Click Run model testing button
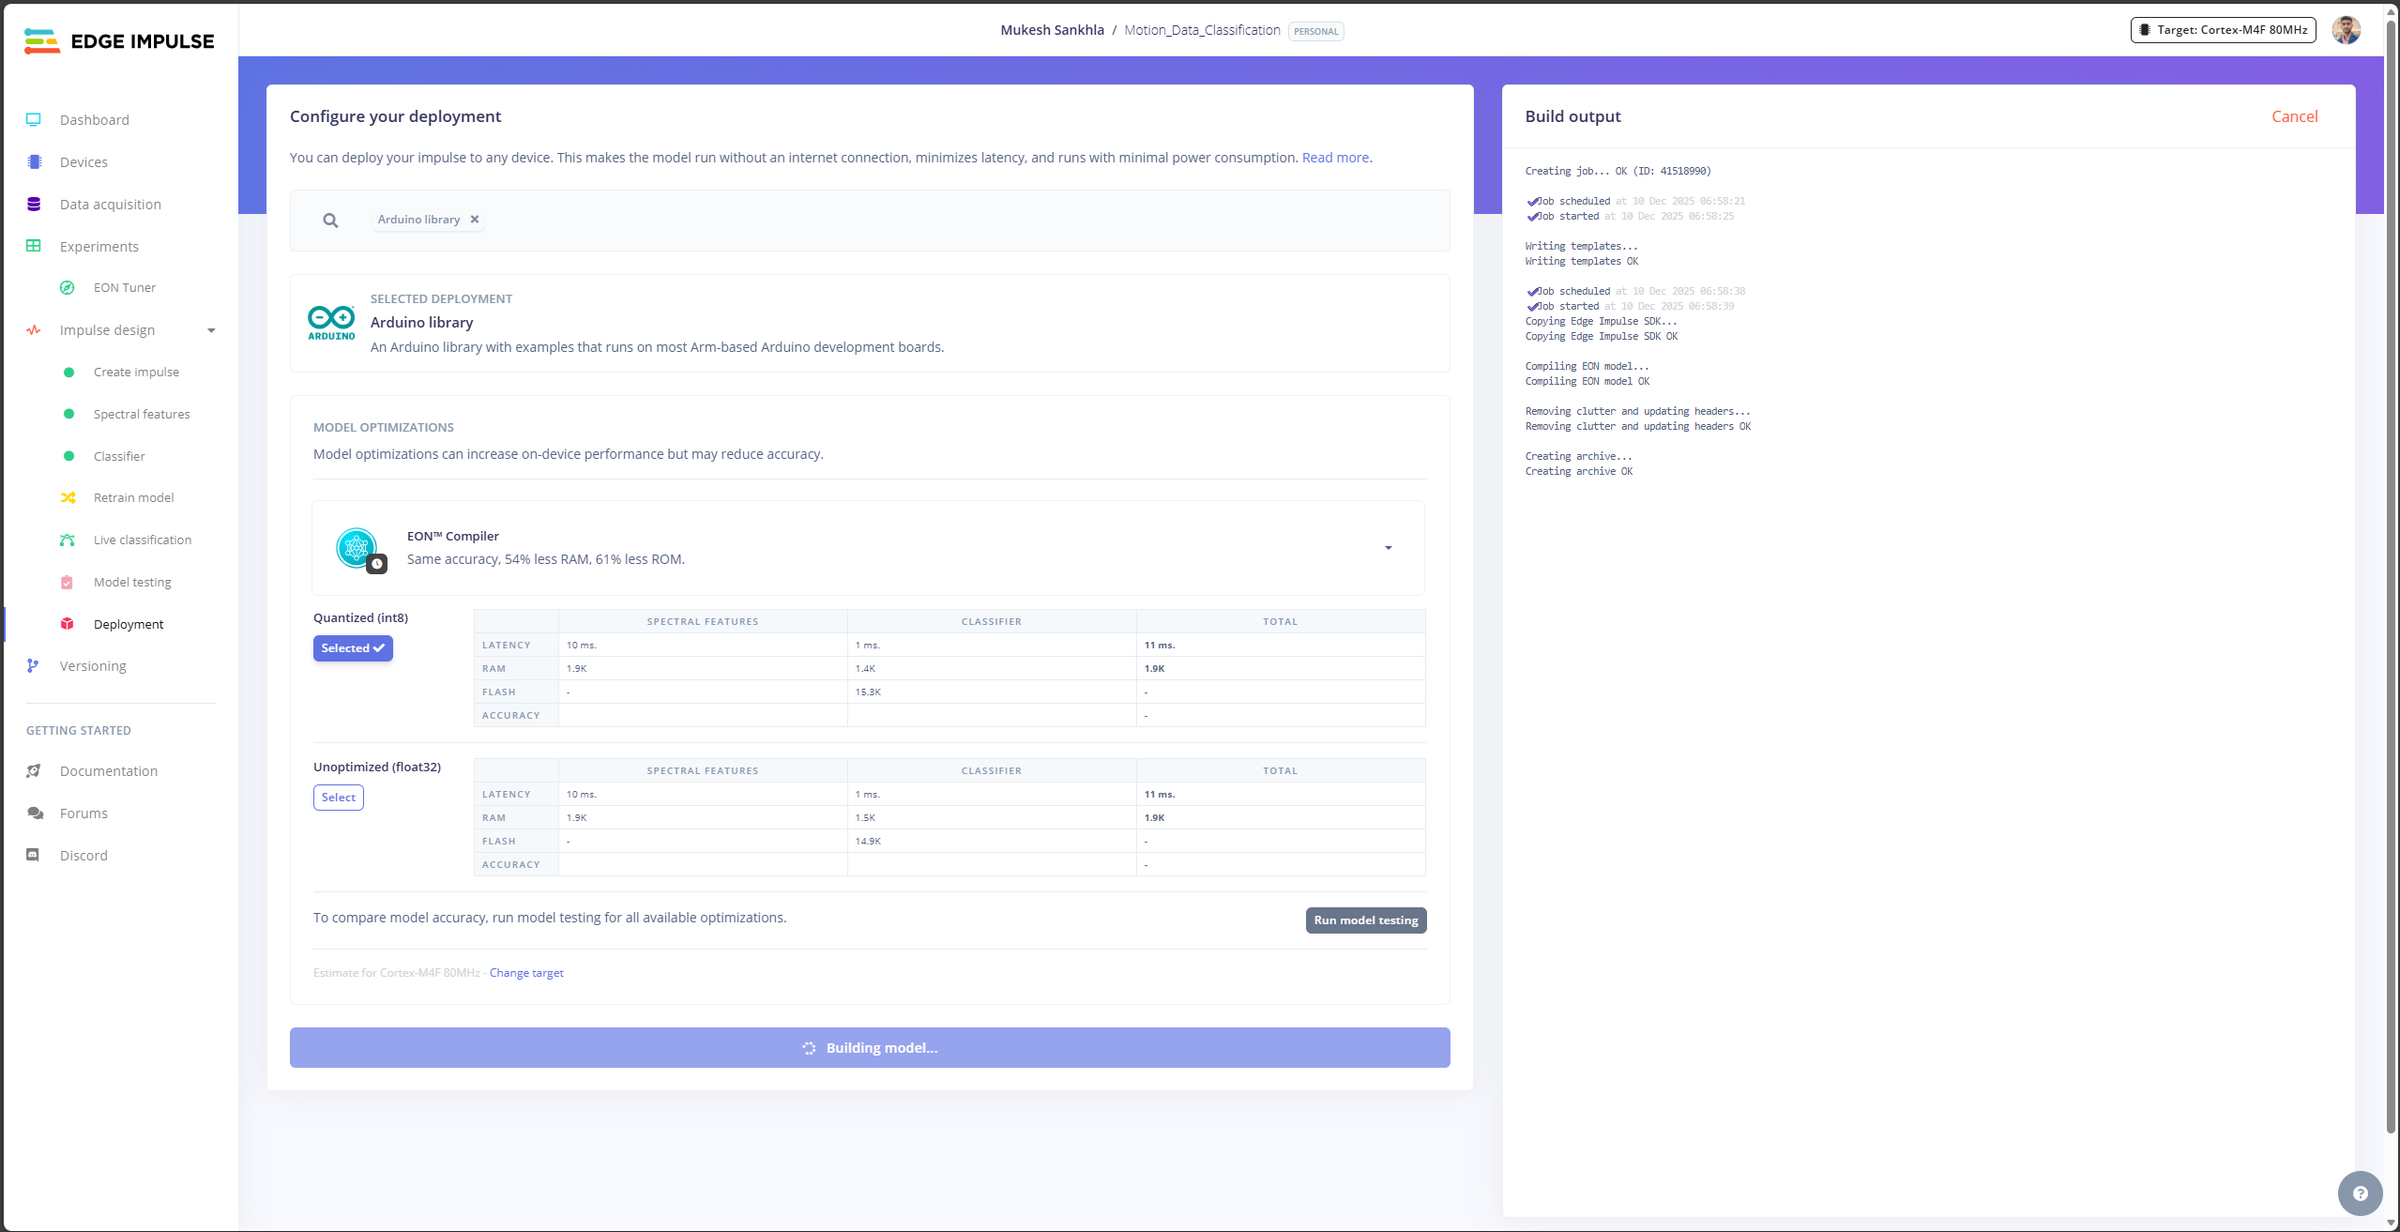The height and width of the screenshot is (1232, 2400). coord(1366,920)
